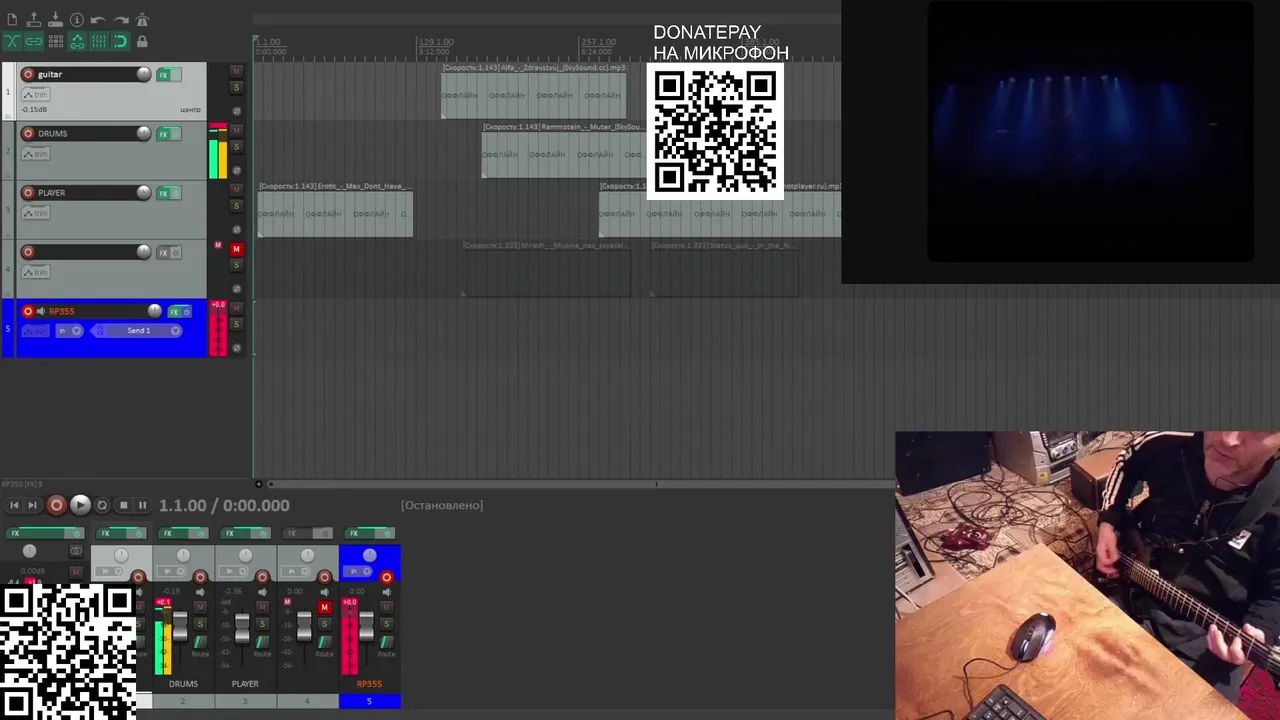Toggle FX bypass on RP355 track panel
The height and width of the screenshot is (720, 1280).
(x=186, y=312)
